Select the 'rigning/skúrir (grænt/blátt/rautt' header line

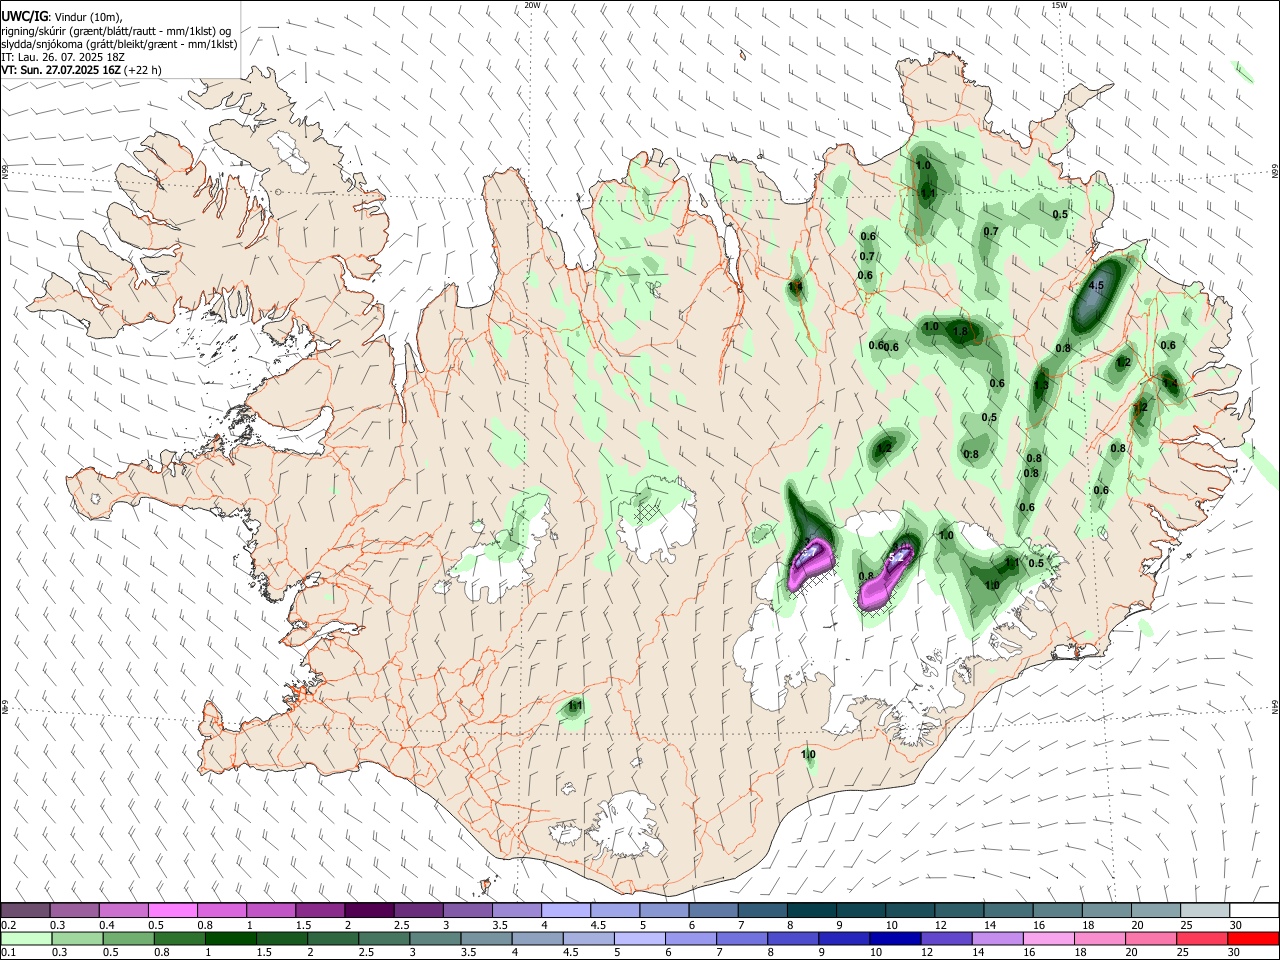tap(117, 30)
